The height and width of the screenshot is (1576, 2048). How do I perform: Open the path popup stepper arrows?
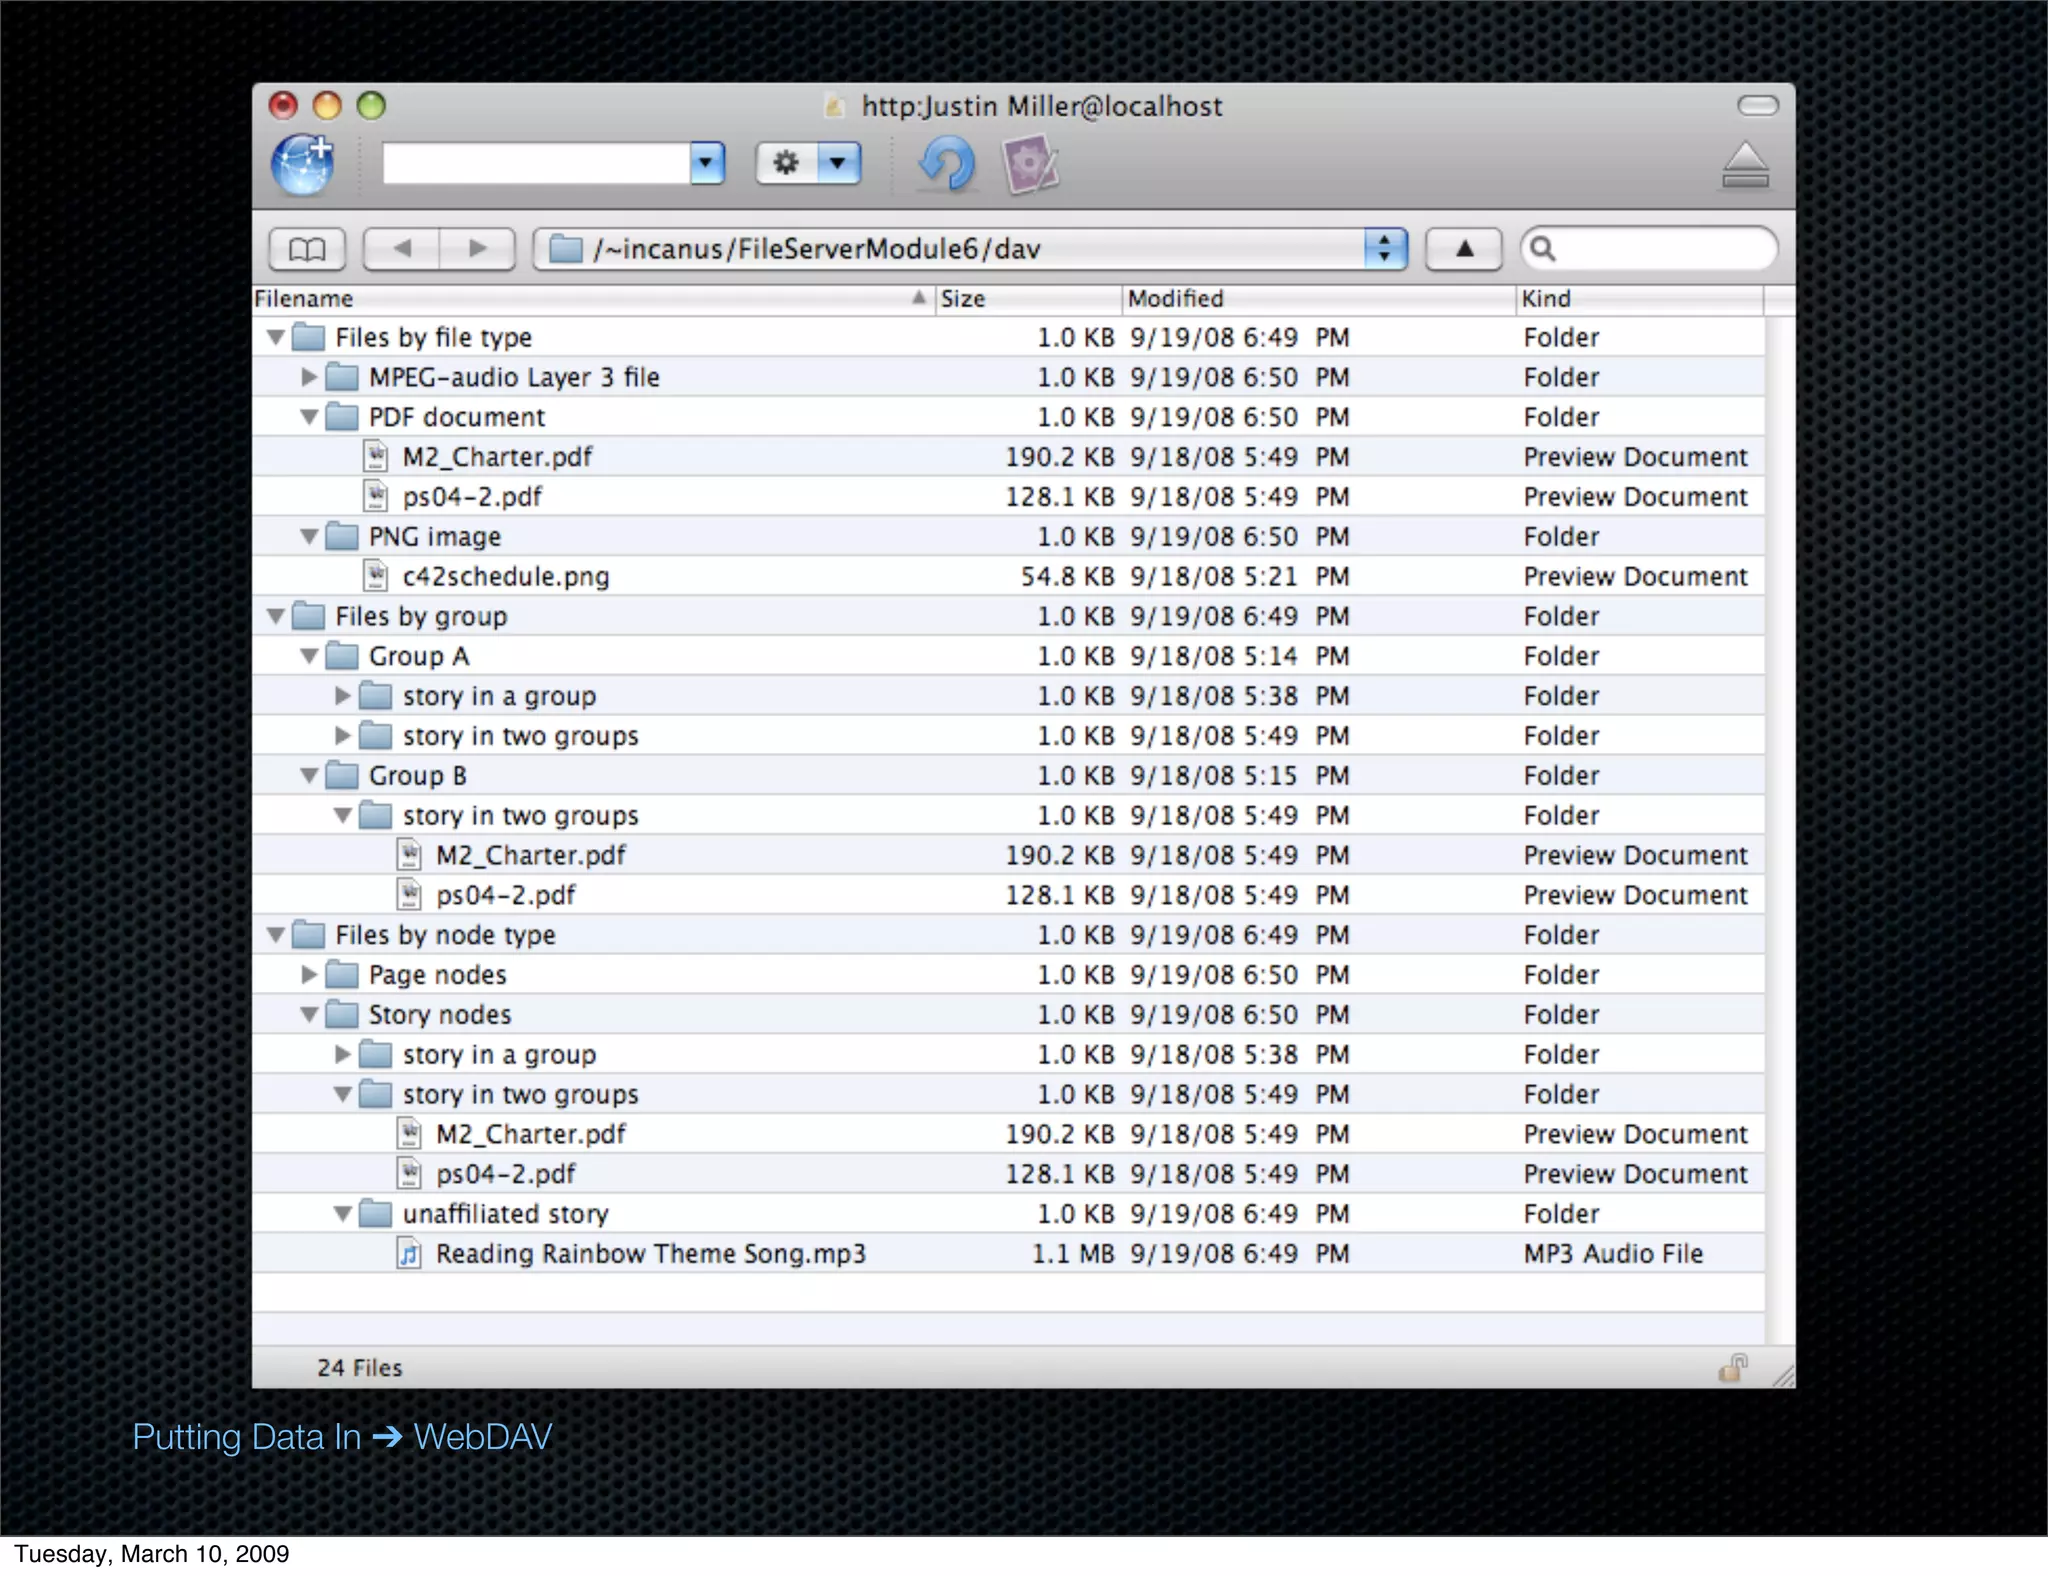[x=1385, y=249]
